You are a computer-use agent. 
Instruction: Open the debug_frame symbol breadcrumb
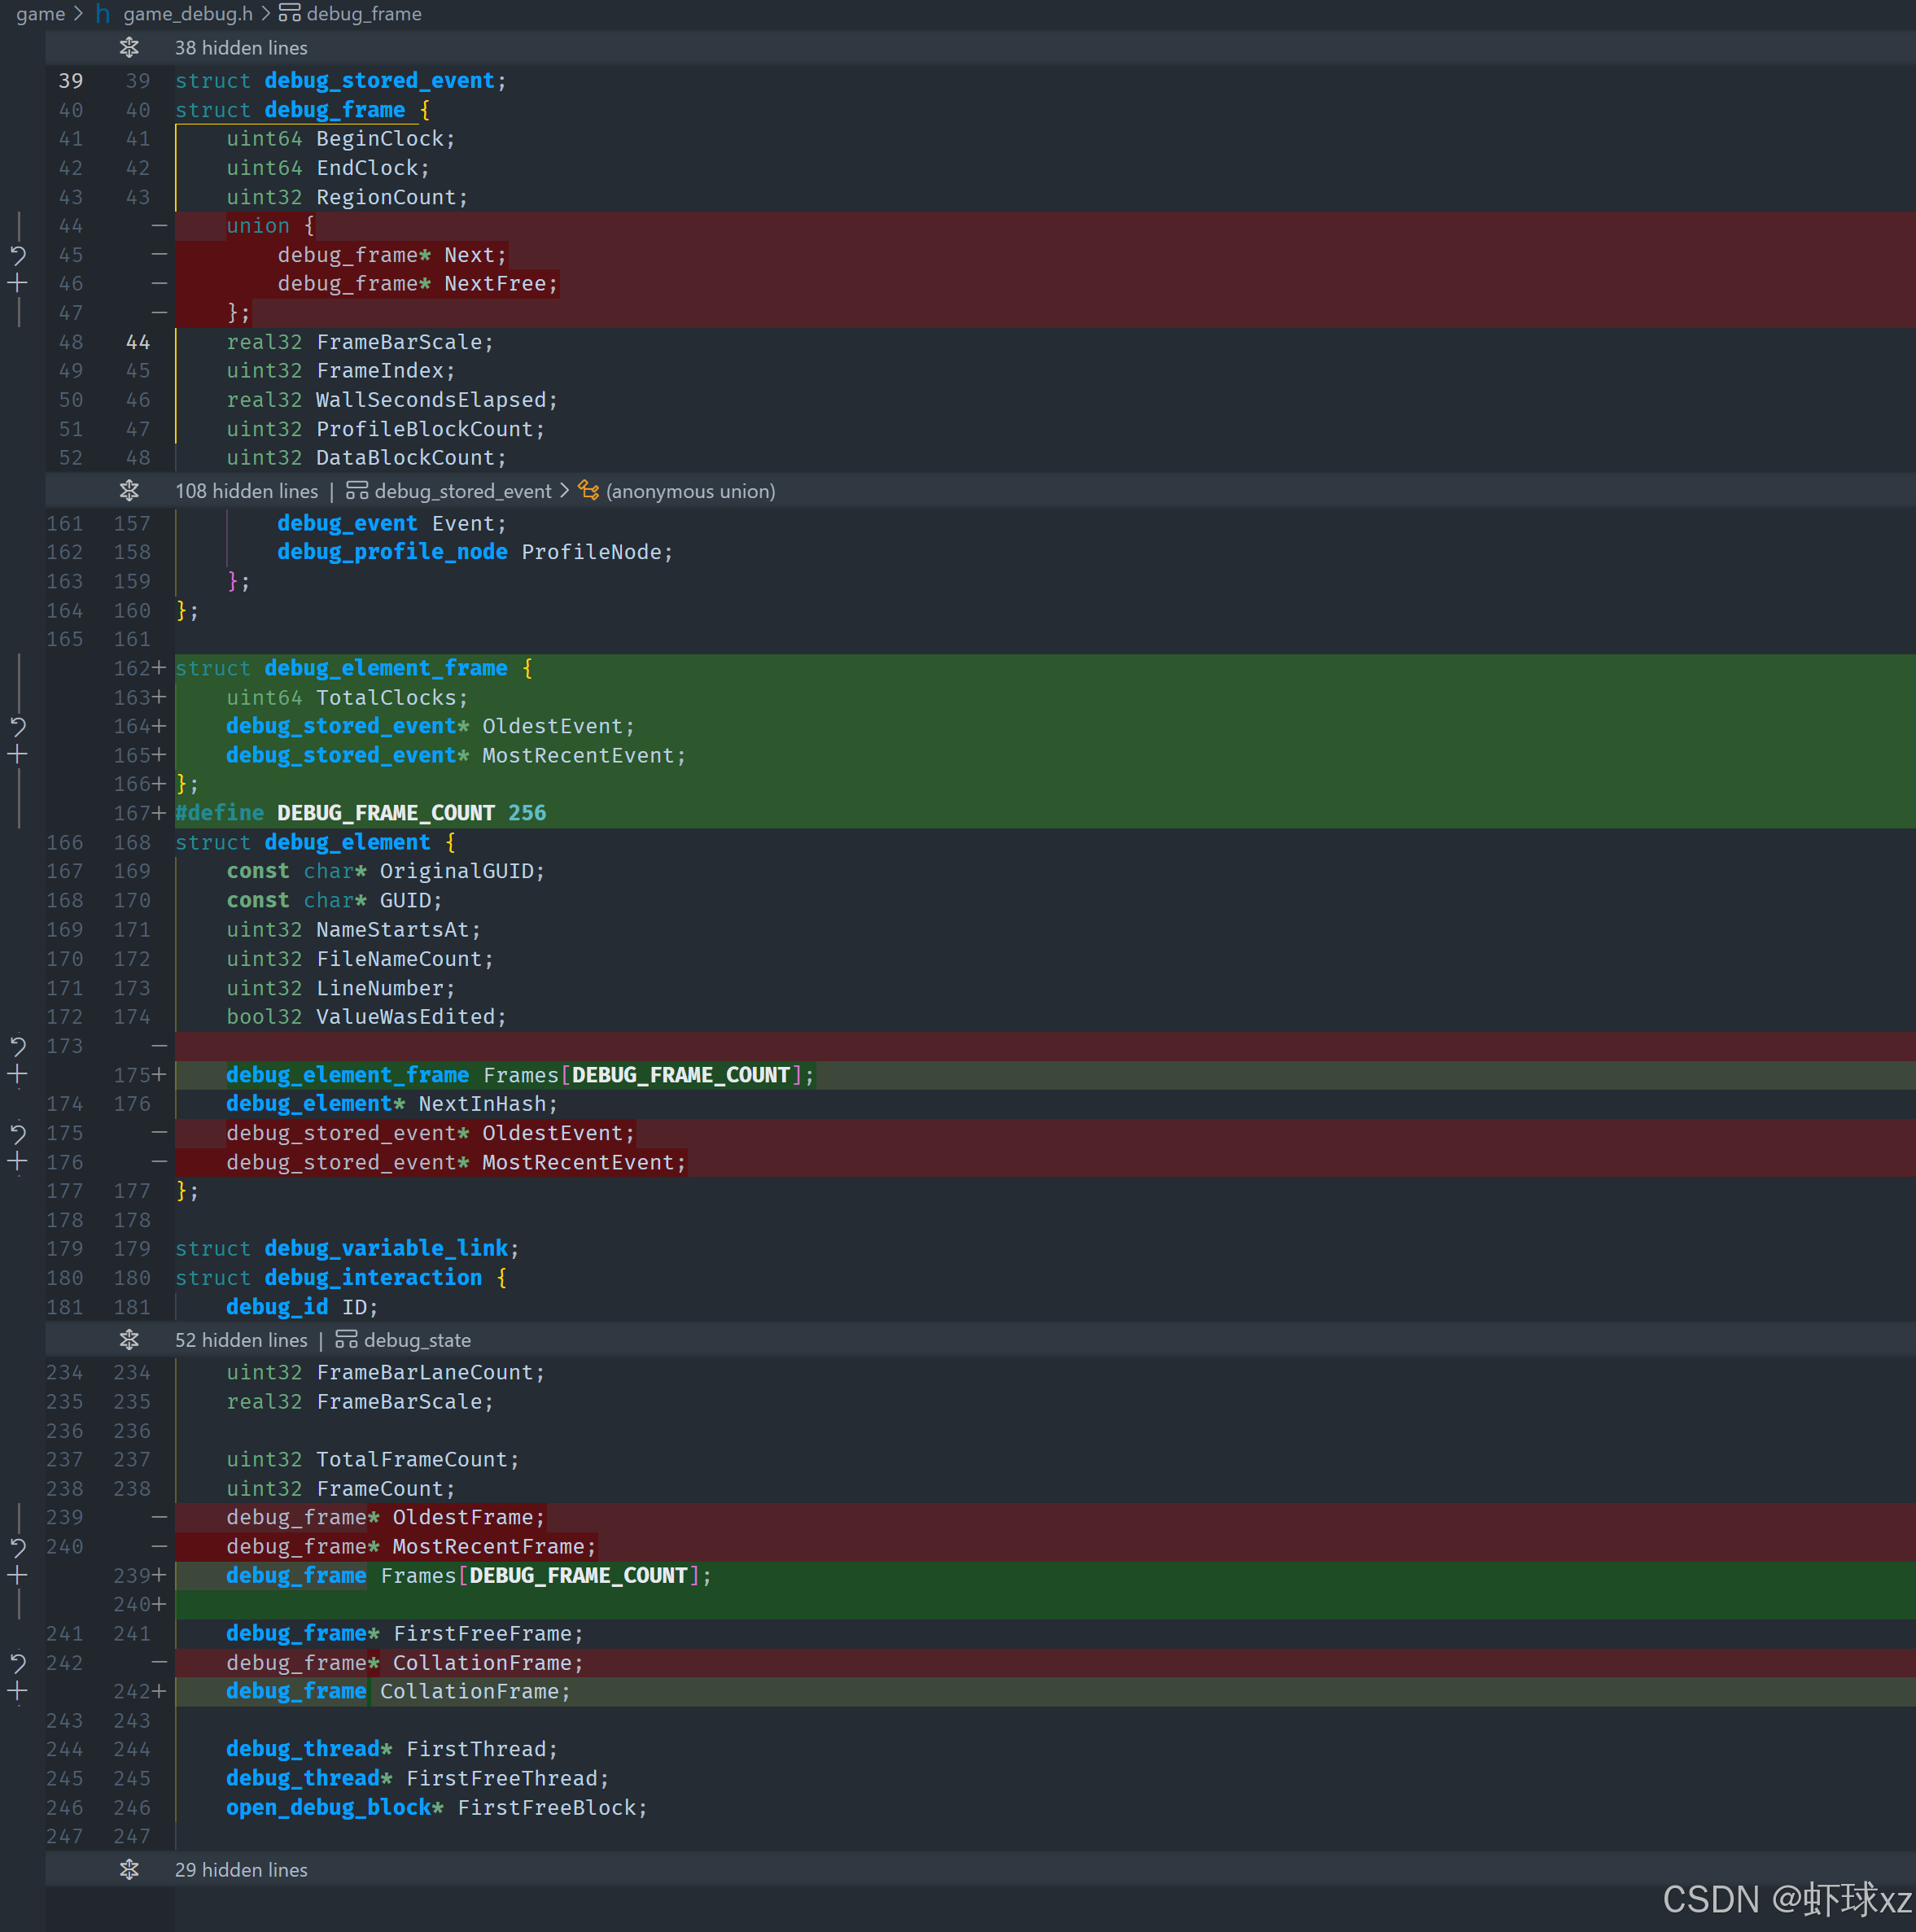point(363,14)
